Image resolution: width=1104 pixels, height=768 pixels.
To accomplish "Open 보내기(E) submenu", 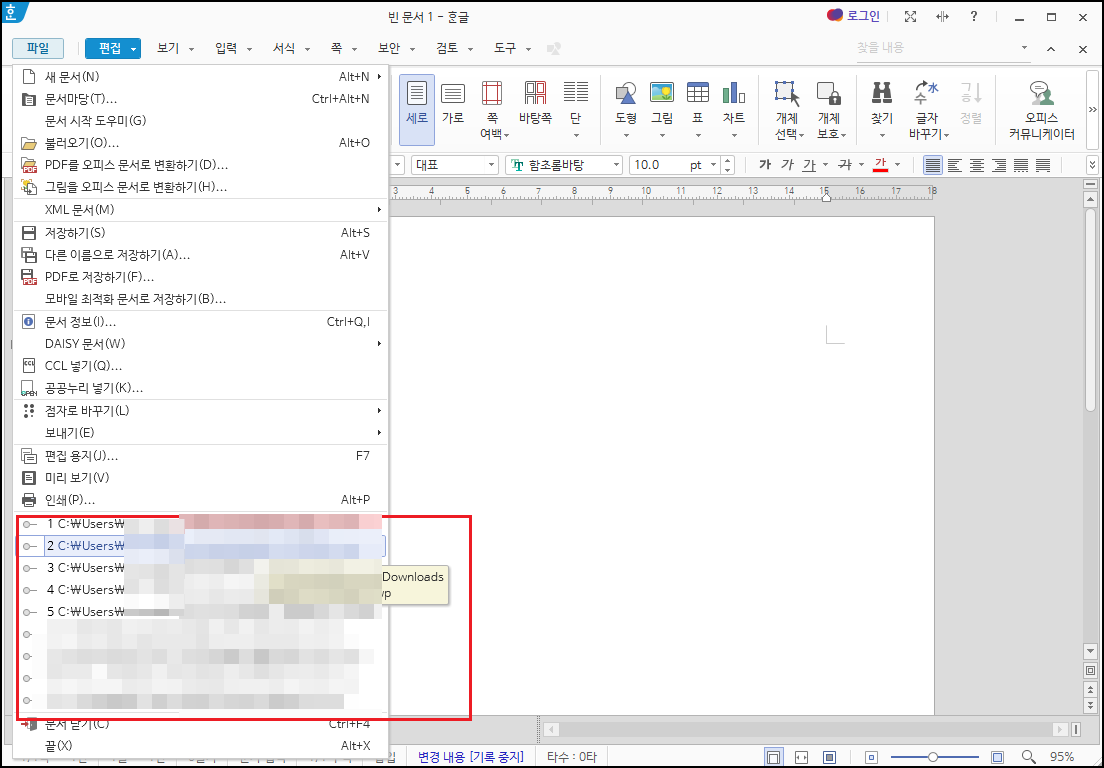I will coord(201,433).
